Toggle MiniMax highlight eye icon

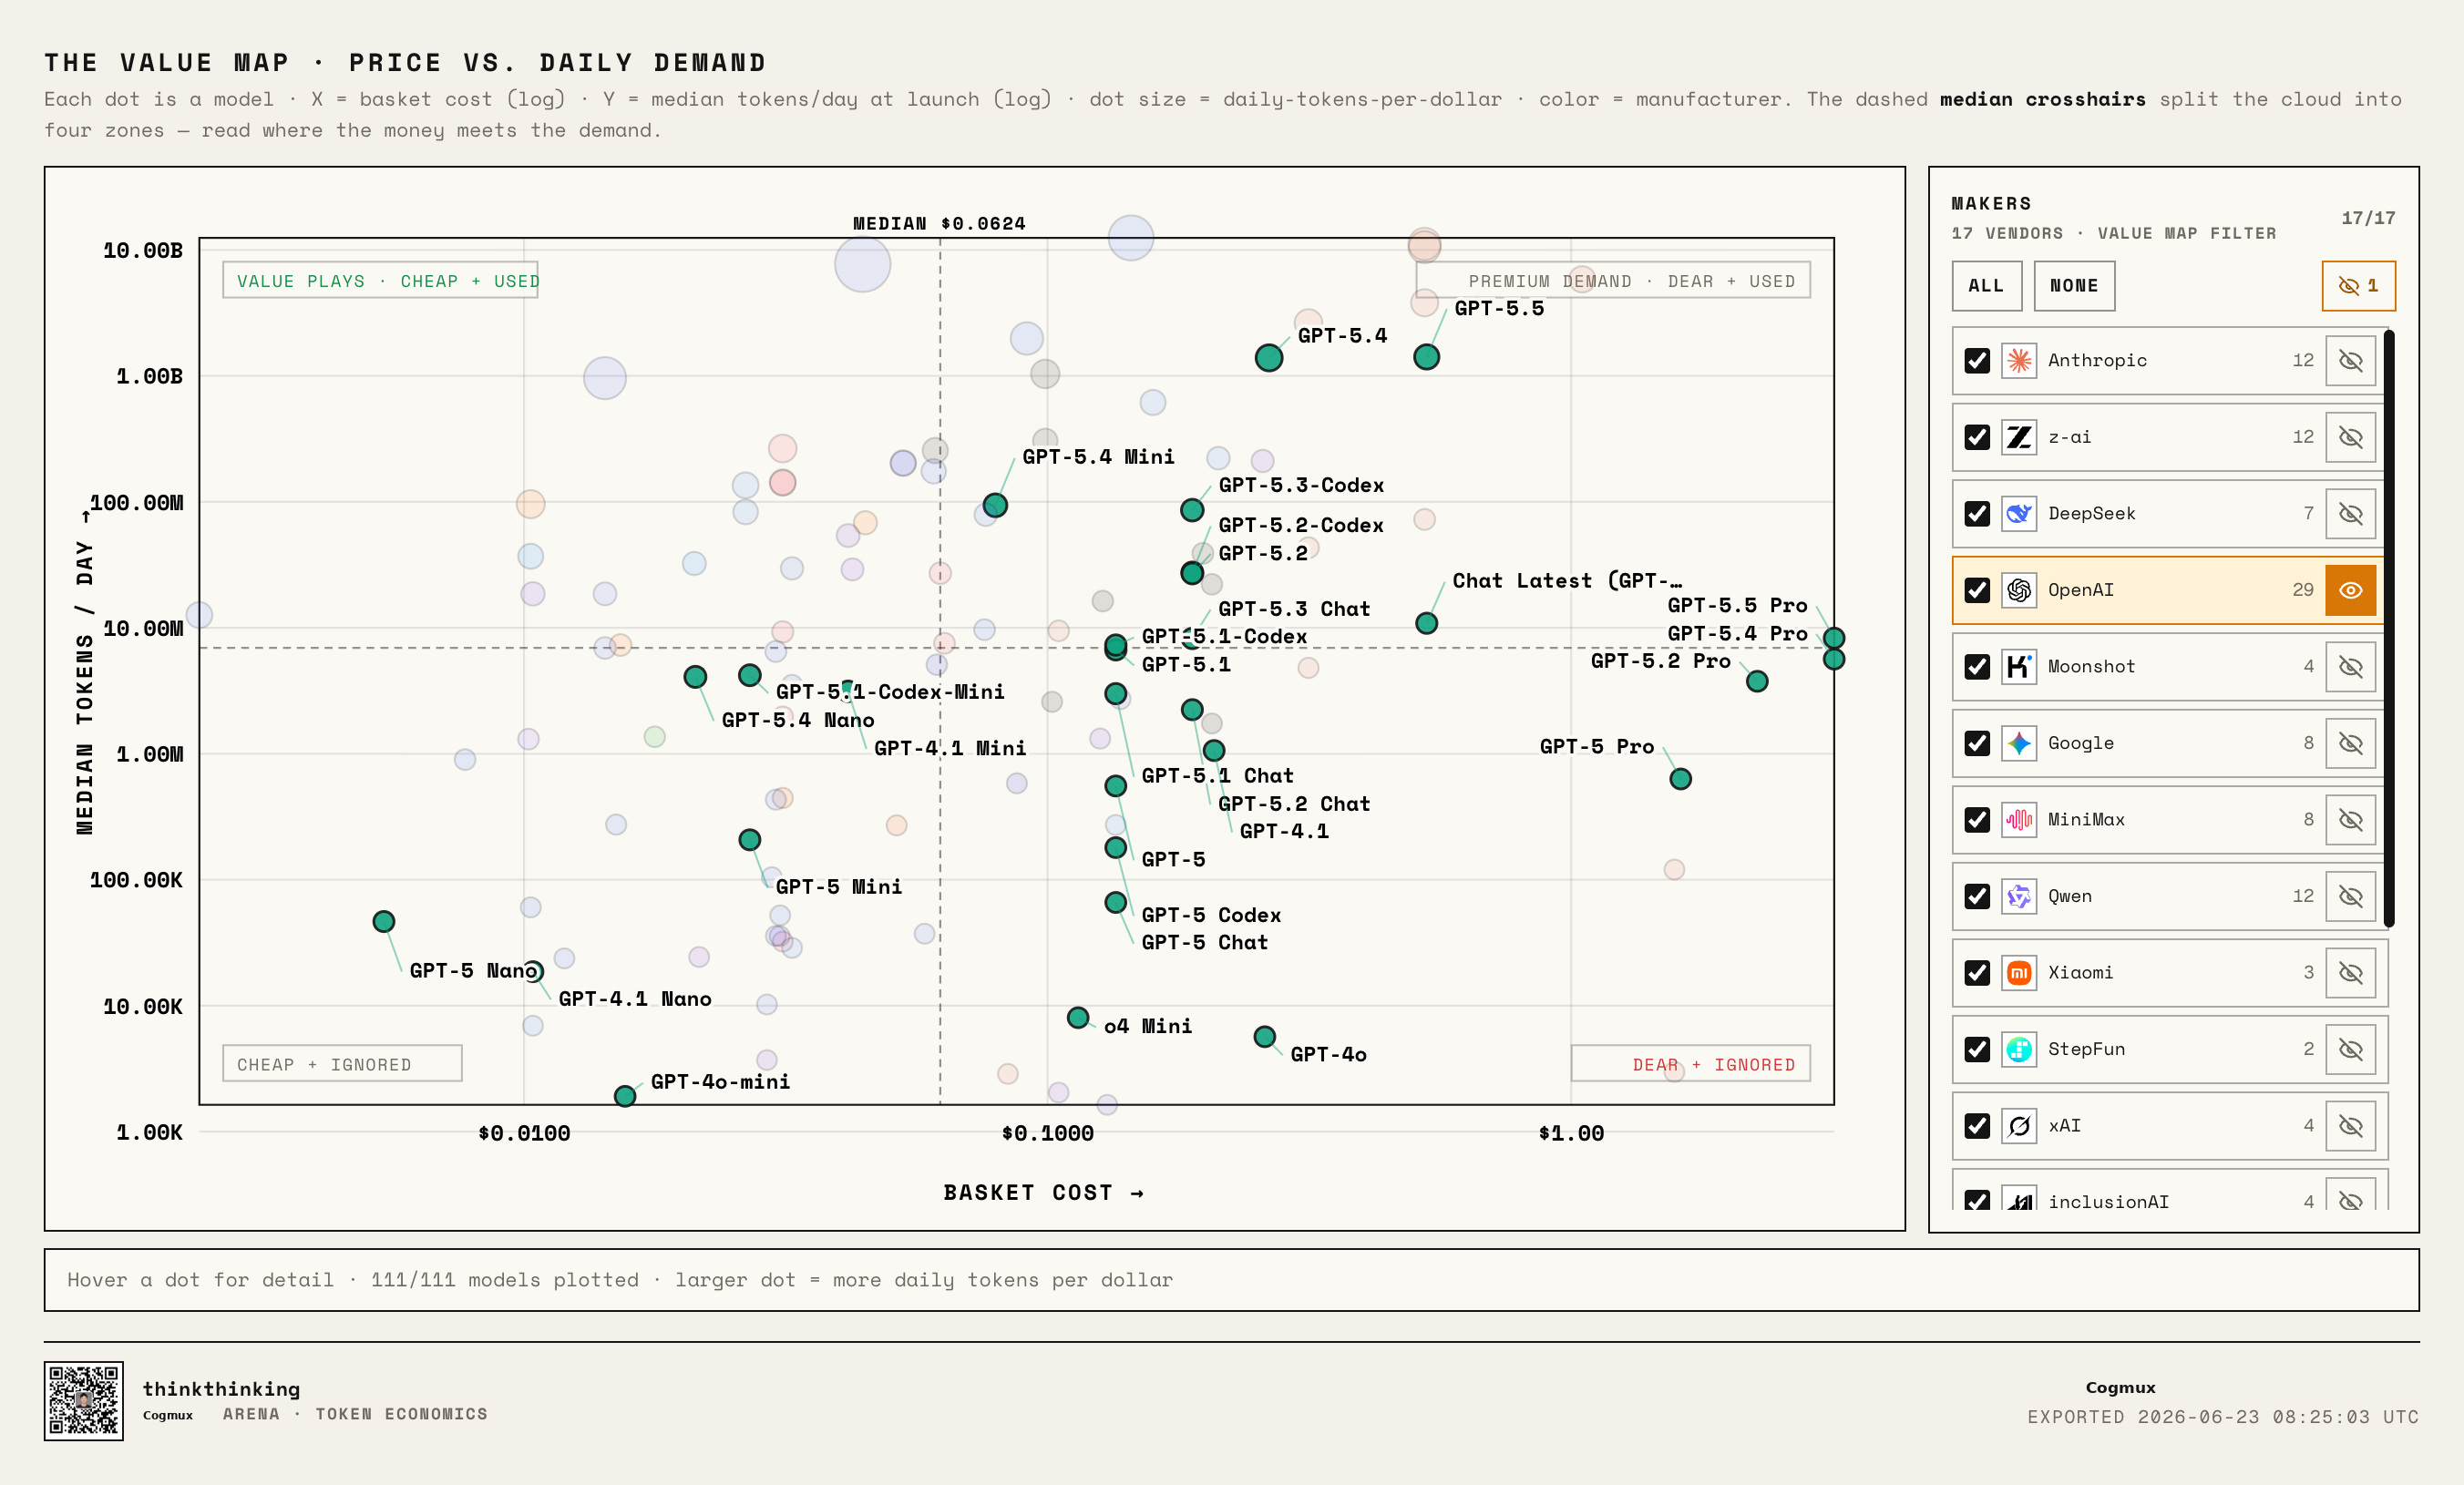click(x=2350, y=819)
